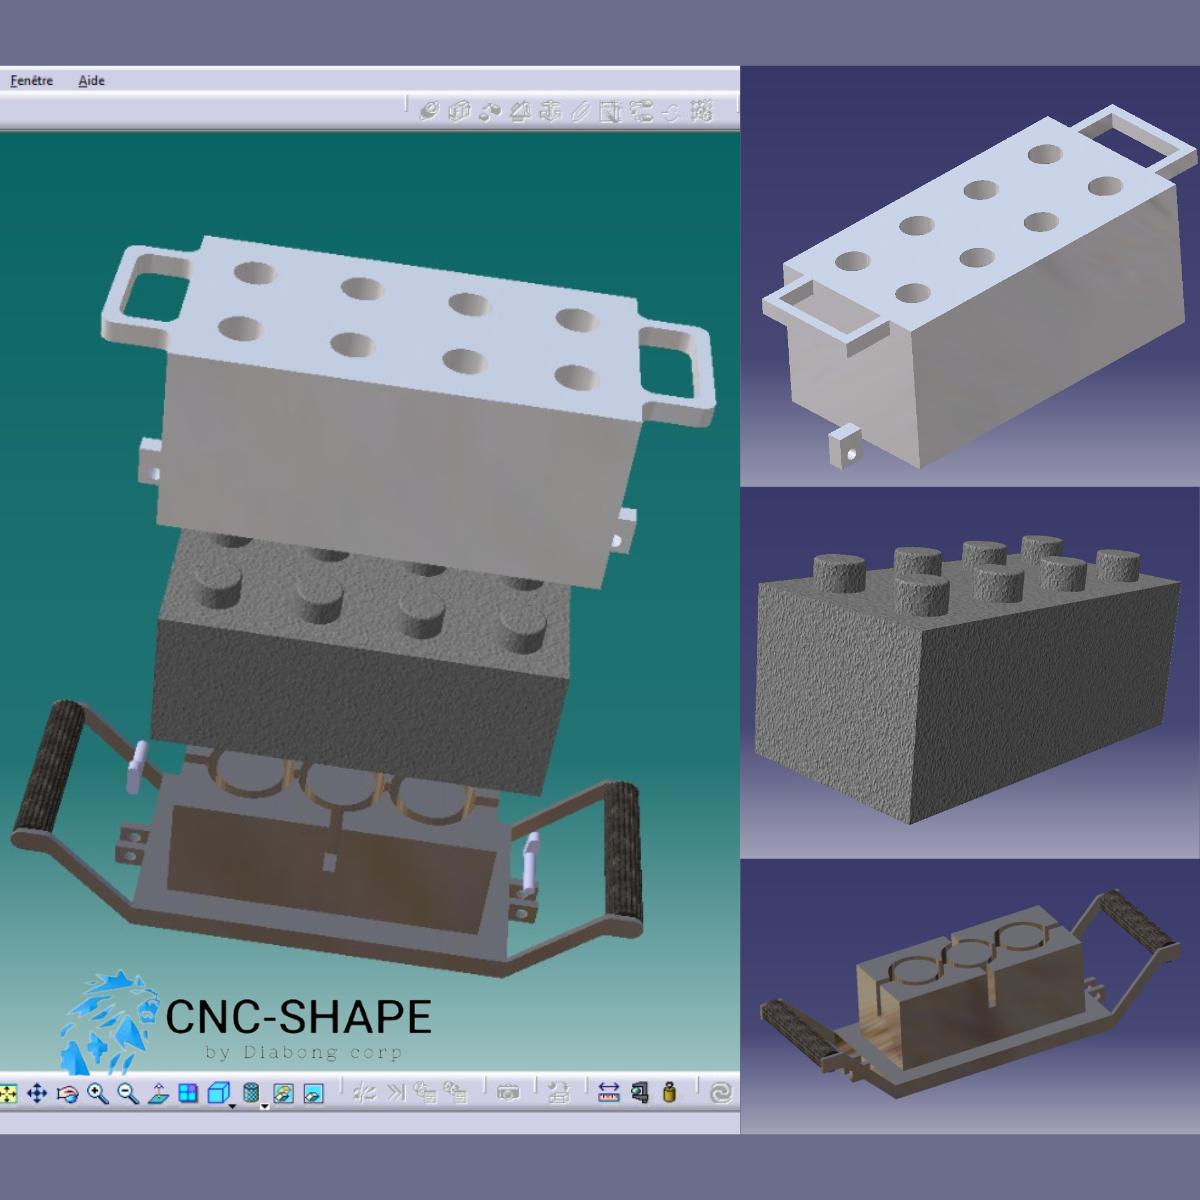Click the Replace Component pencil-like icon
The width and height of the screenshot is (1200, 1200).
[x=580, y=111]
